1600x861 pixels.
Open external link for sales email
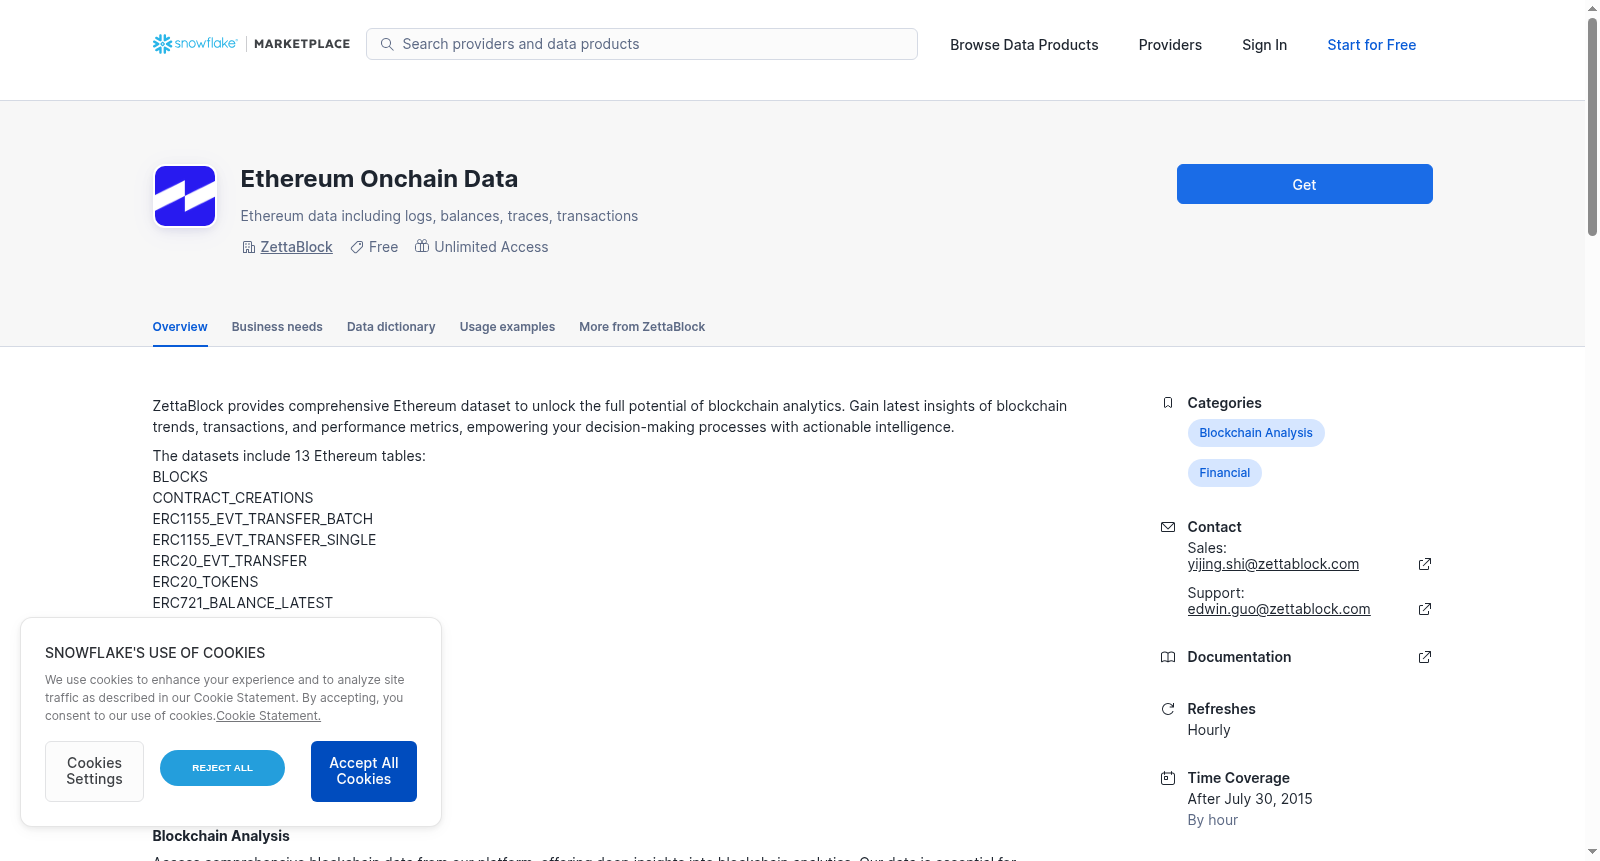1425,564
